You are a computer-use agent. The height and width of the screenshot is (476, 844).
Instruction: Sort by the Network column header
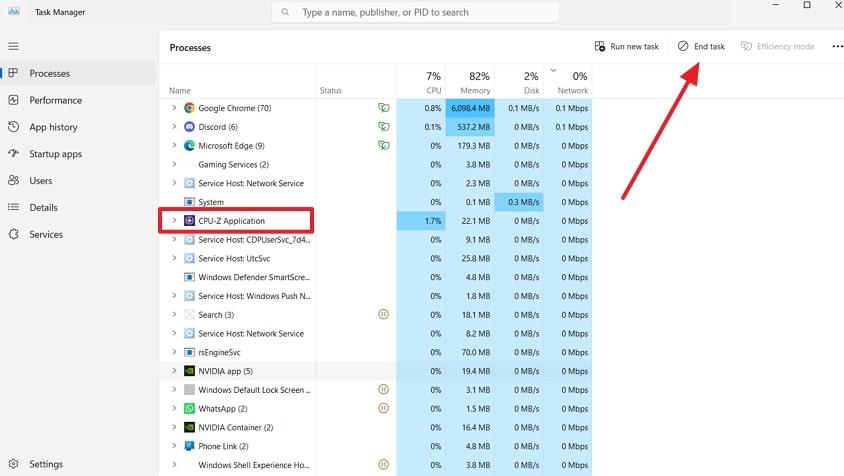tap(568, 81)
